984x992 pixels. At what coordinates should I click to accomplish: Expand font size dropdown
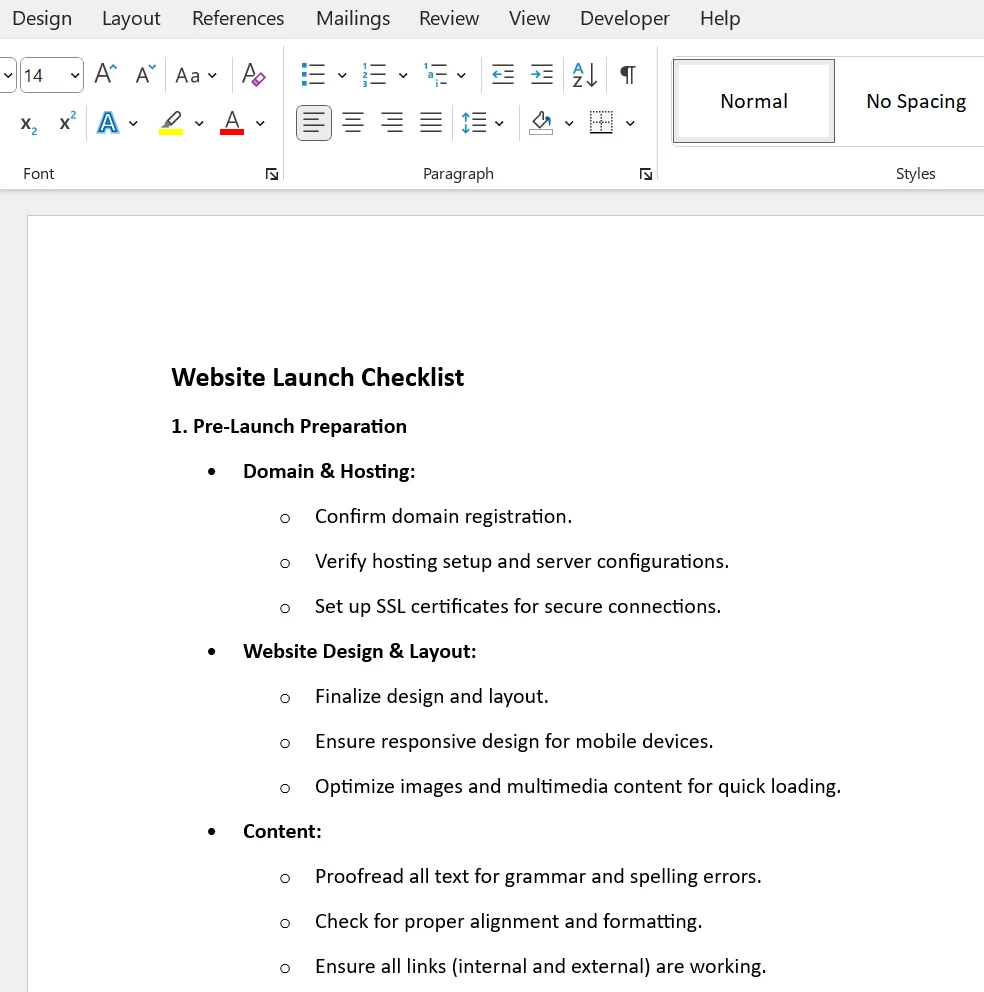[75, 75]
